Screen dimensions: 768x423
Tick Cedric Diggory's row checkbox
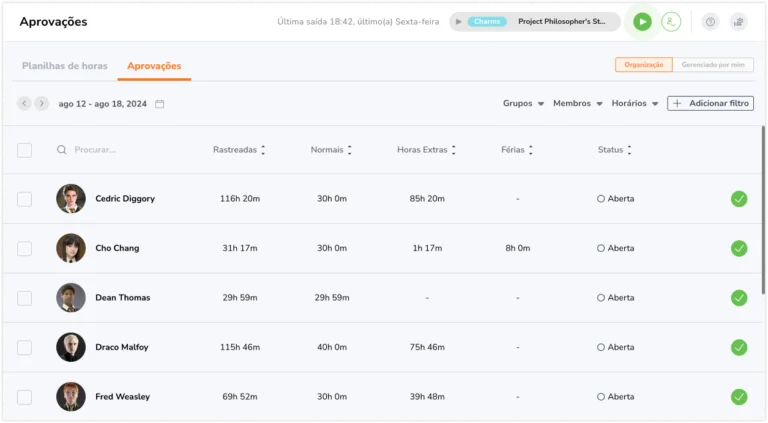click(x=24, y=199)
